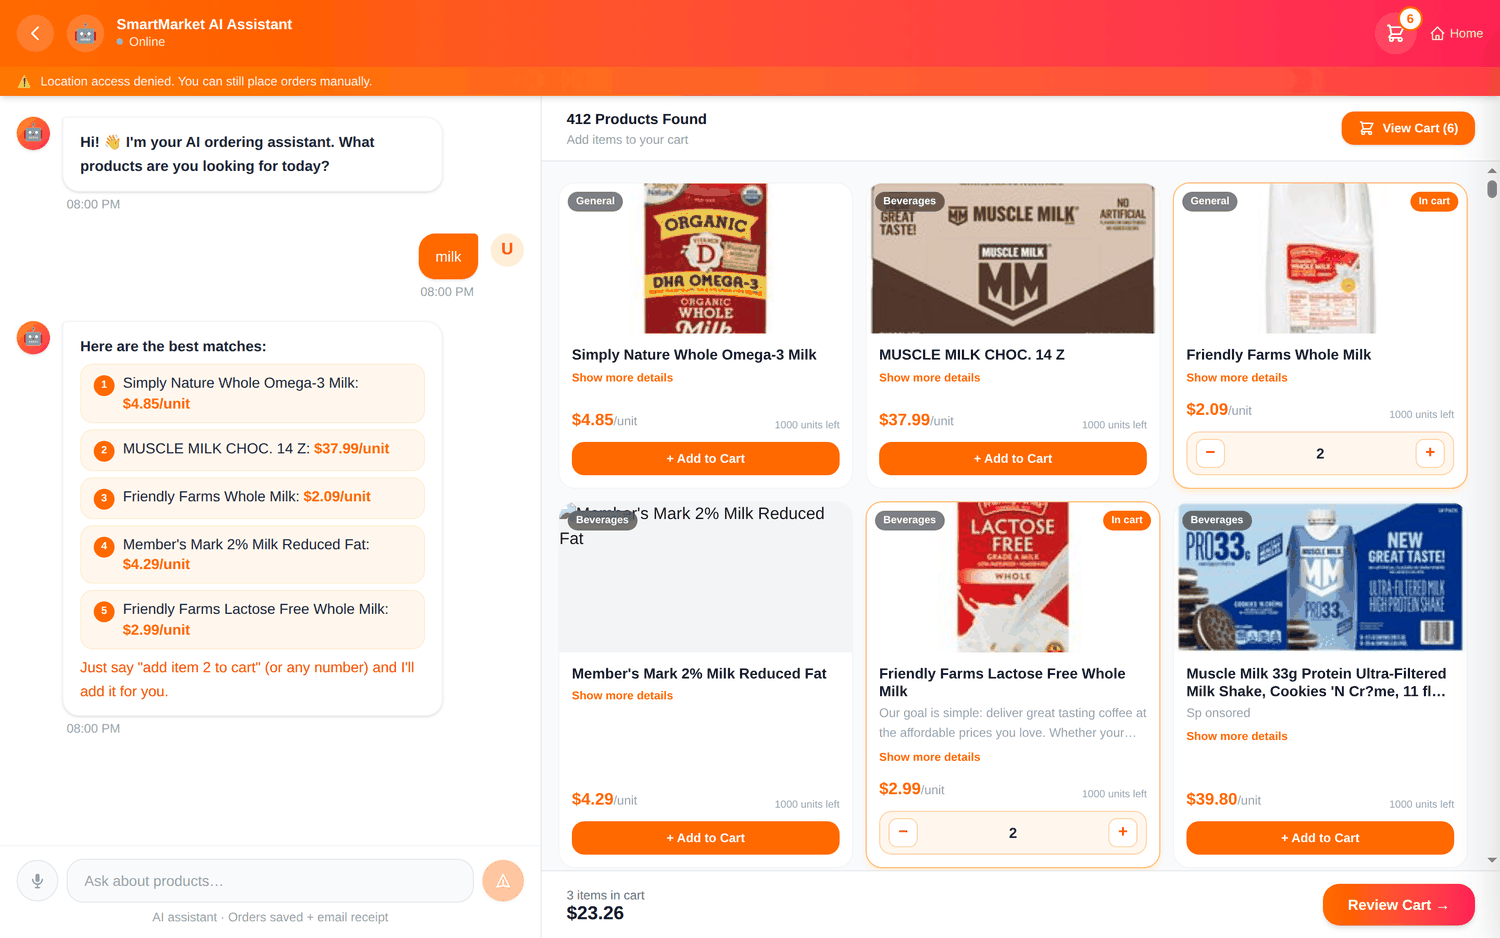Click the In cart badge on Friendly Farms Whole Milk
The height and width of the screenshot is (938, 1500).
[x=1434, y=201]
